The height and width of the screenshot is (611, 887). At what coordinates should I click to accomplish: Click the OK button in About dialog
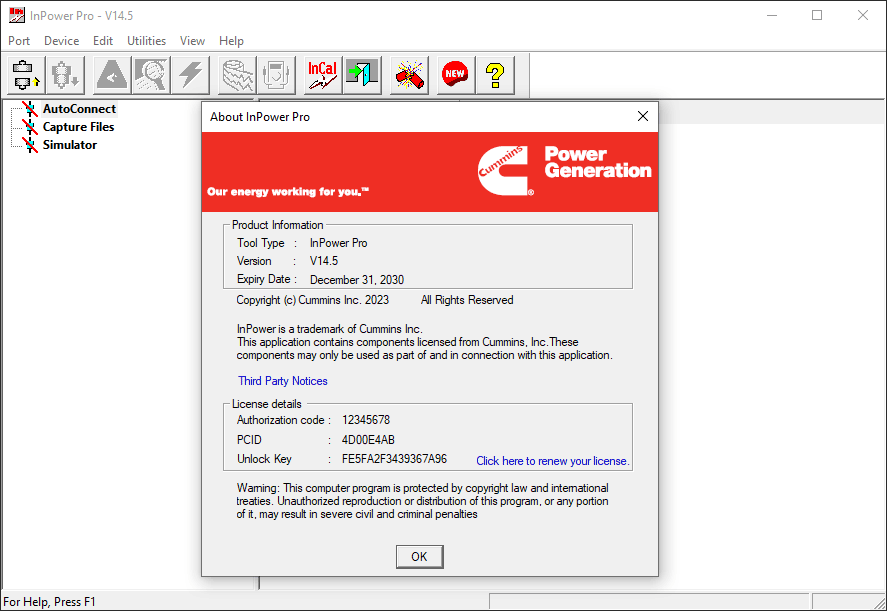[419, 556]
